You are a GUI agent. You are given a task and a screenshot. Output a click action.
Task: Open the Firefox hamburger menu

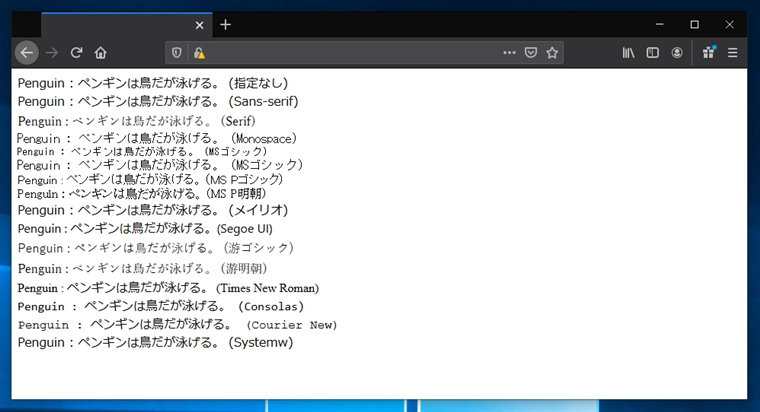click(x=733, y=53)
